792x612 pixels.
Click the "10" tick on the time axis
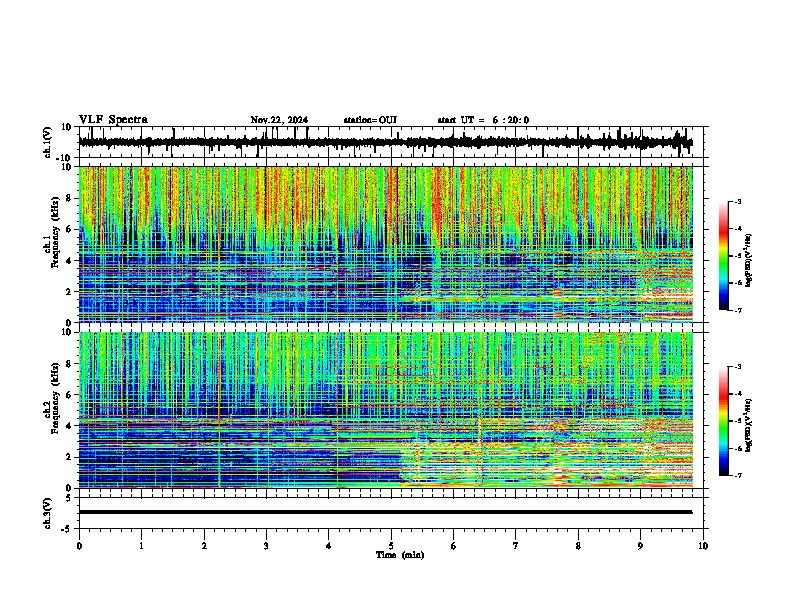703,546
